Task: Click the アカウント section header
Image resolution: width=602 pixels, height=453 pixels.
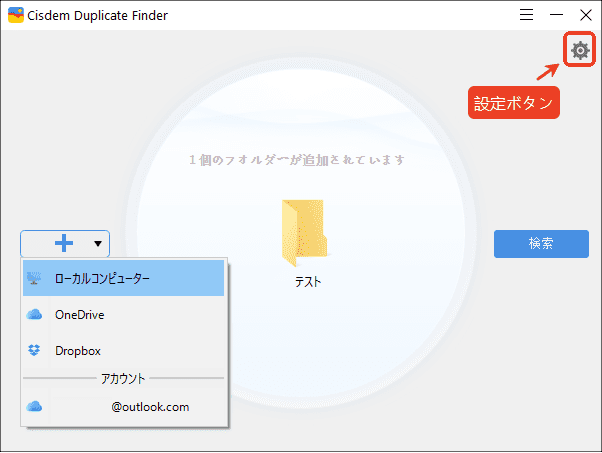Action: tap(123, 379)
